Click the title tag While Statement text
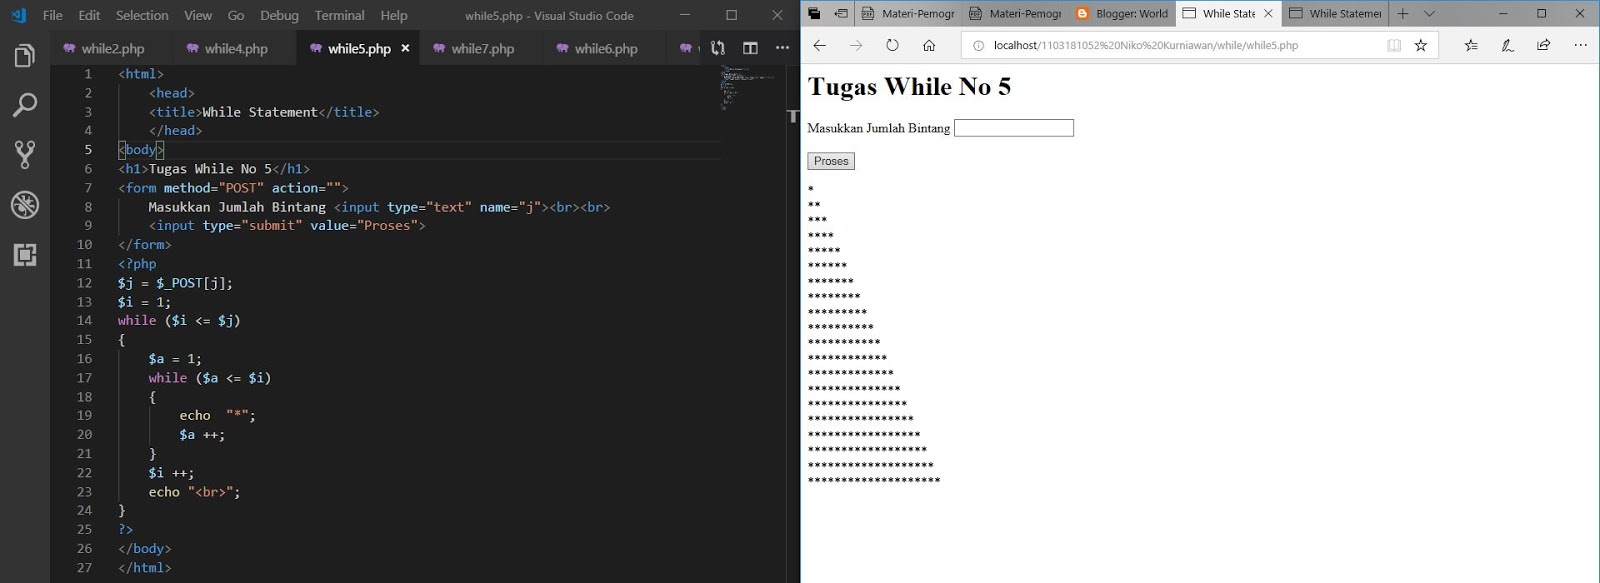 coord(260,112)
